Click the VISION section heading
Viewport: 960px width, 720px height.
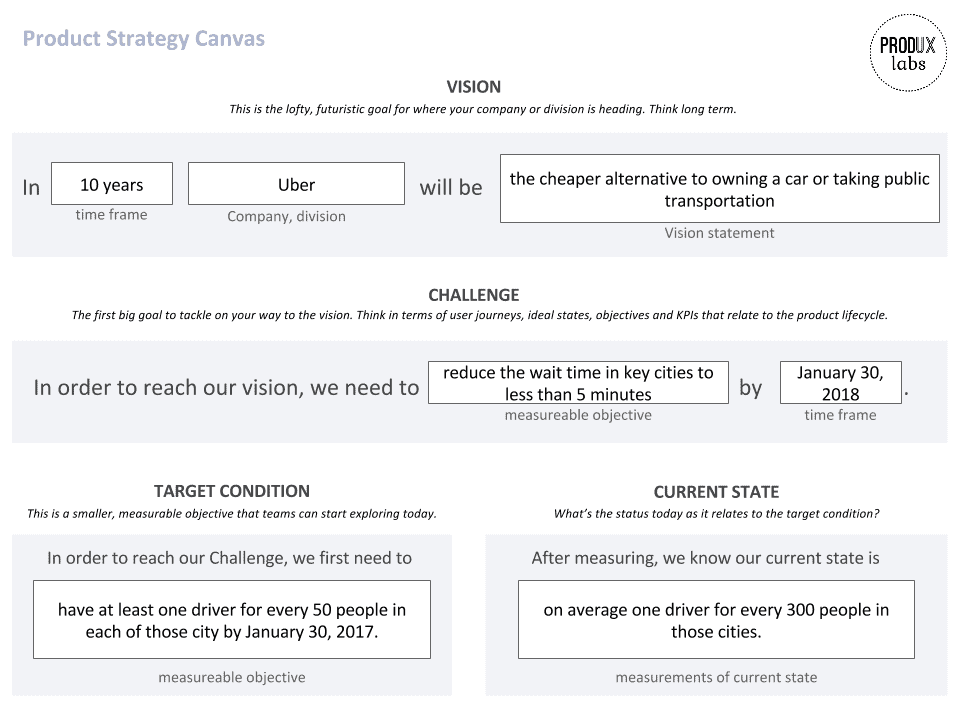click(x=473, y=87)
